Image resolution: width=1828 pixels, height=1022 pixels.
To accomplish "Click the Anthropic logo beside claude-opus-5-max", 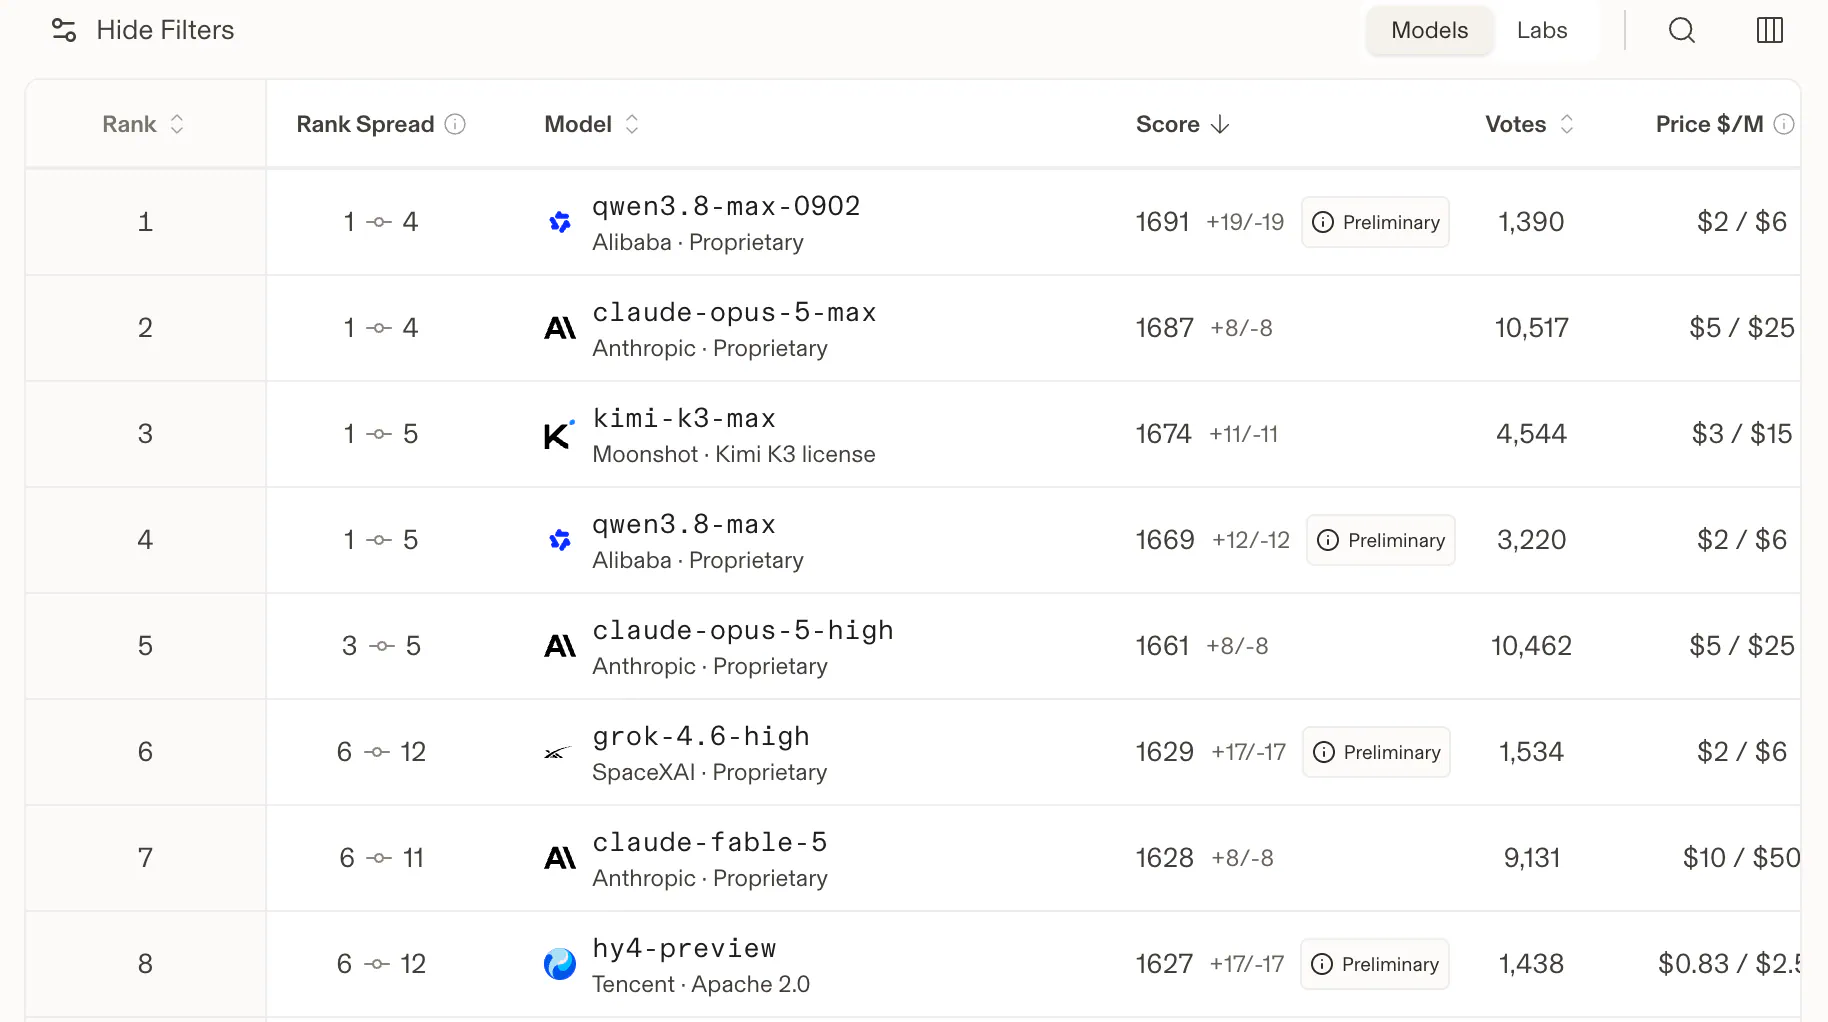I will (560, 328).
